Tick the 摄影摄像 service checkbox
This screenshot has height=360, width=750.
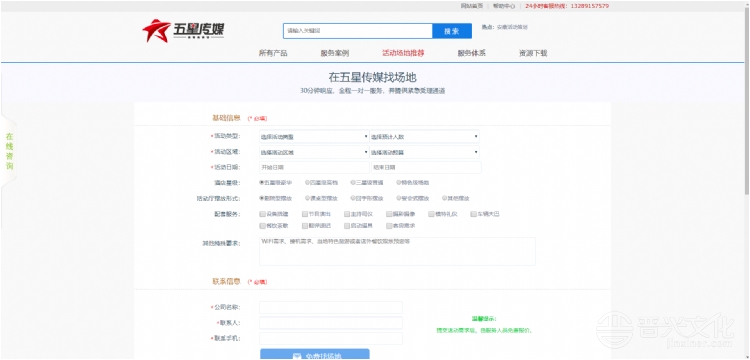coord(389,214)
